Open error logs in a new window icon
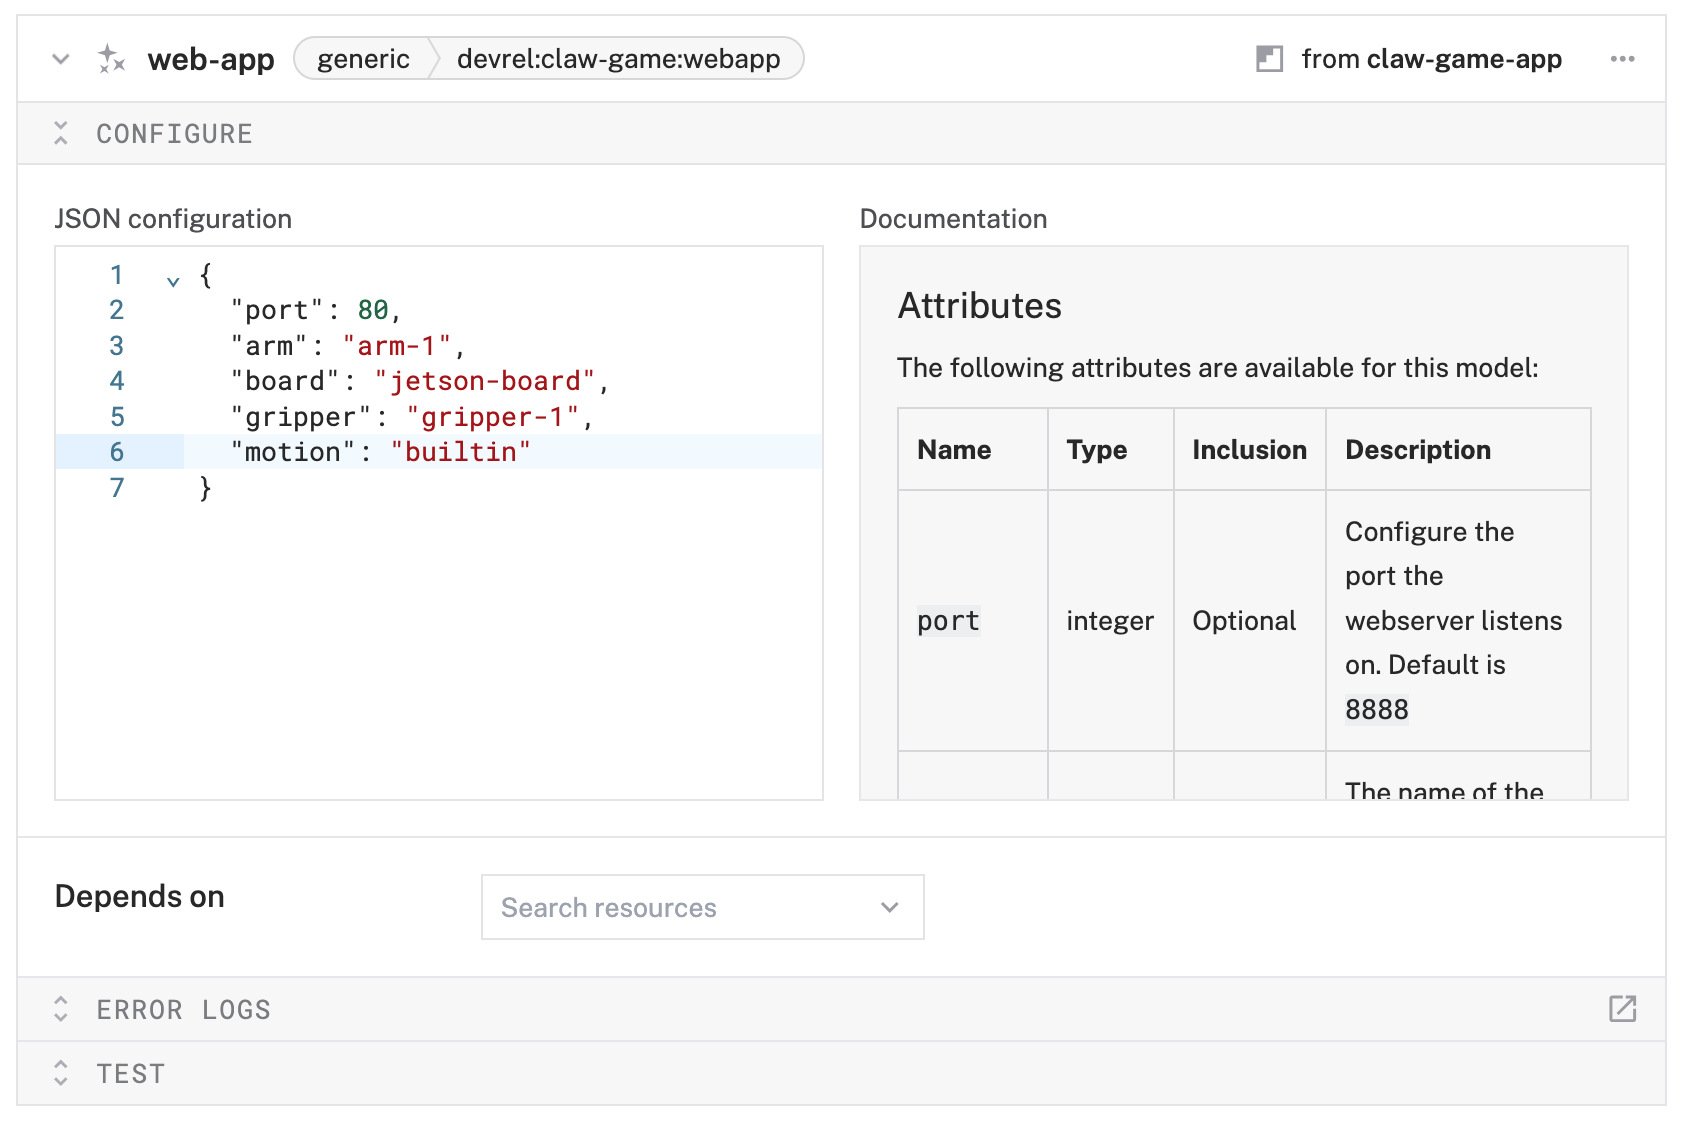The height and width of the screenshot is (1128, 1690). pyautogui.click(x=1622, y=1009)
